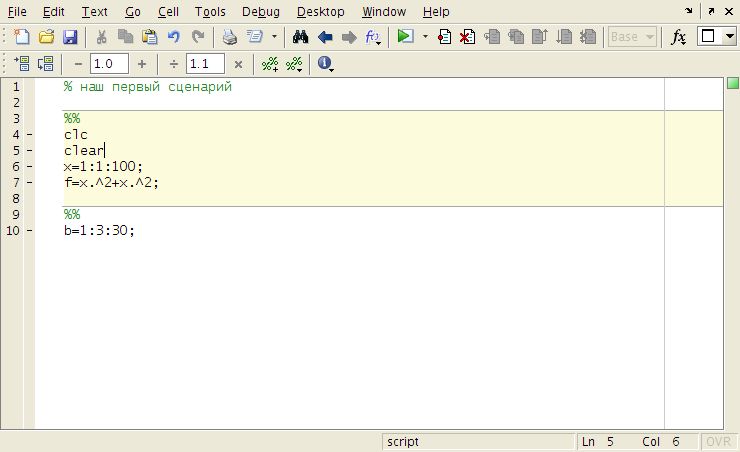This screenshot has width=740, height=452.
Task: Clear all breakpoints with the red X icon
Action: click(467, 36)
